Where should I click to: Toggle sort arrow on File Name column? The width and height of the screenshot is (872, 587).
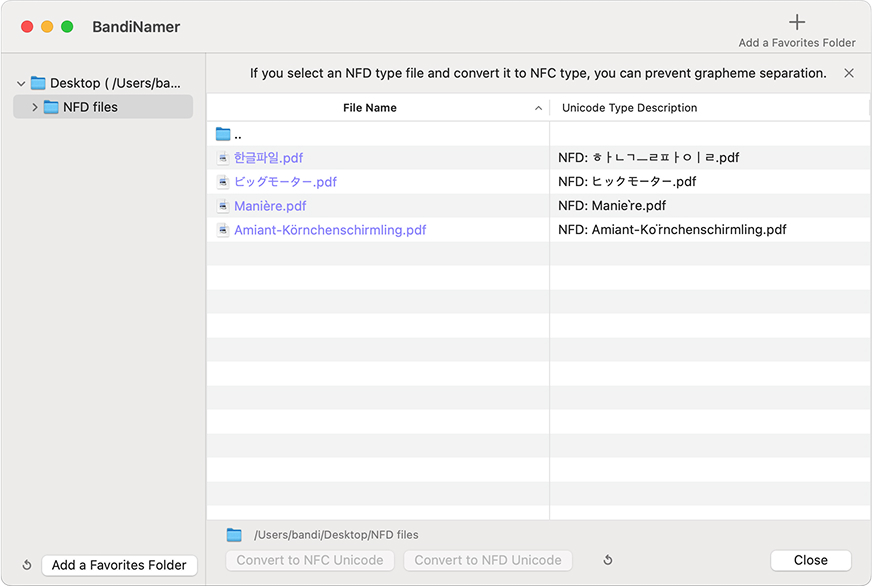coord(538,108)
